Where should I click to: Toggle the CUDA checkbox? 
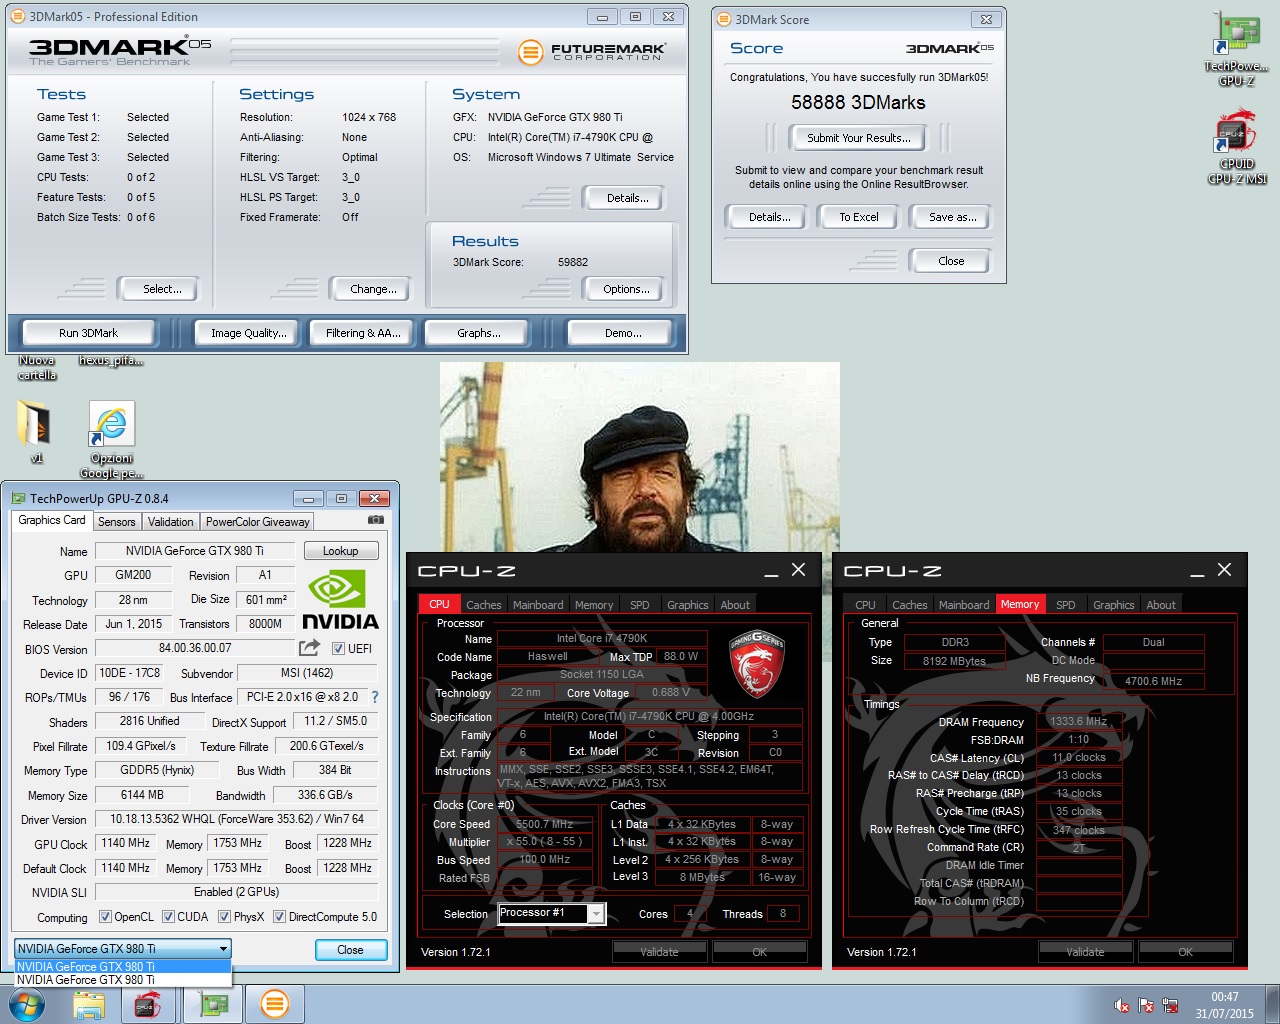(x=168, y=916)
